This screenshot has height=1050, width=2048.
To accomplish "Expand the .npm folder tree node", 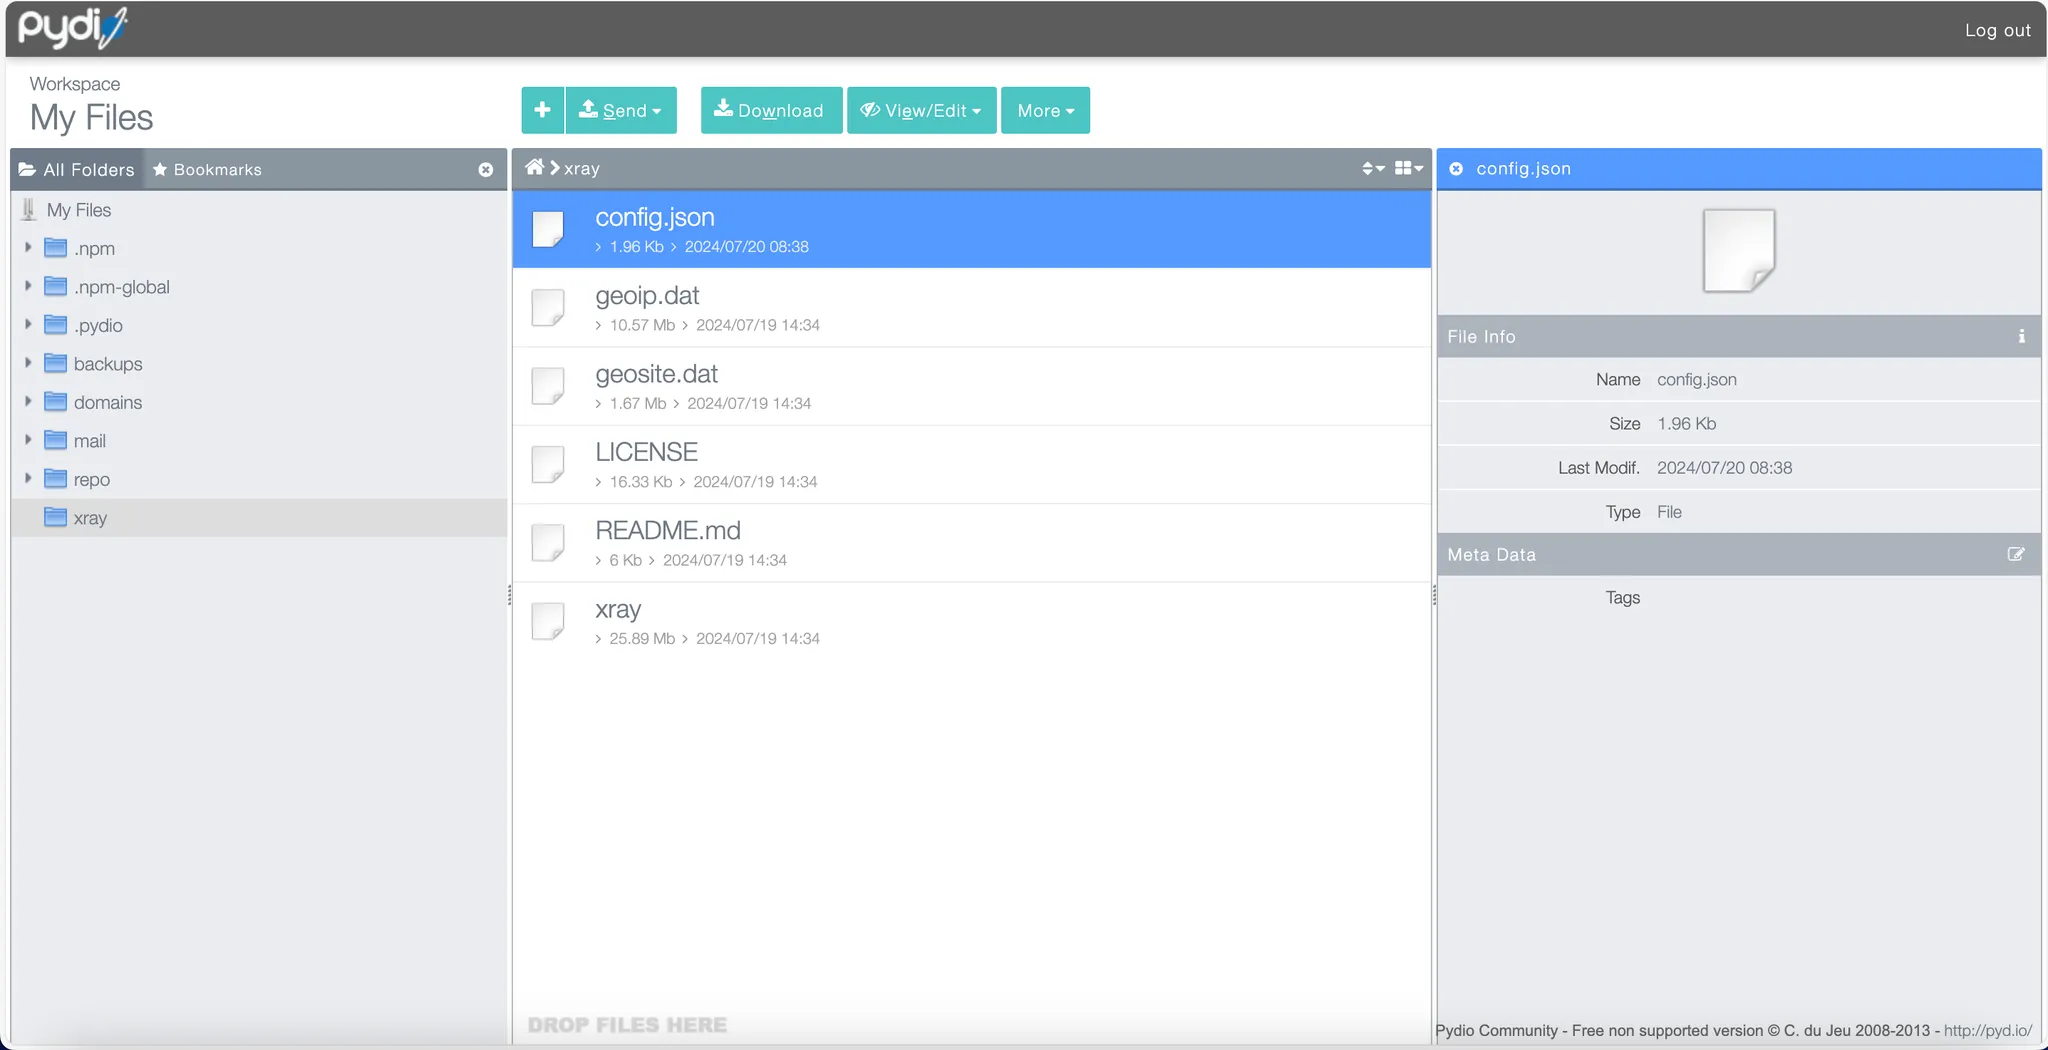I will [28, 247].
